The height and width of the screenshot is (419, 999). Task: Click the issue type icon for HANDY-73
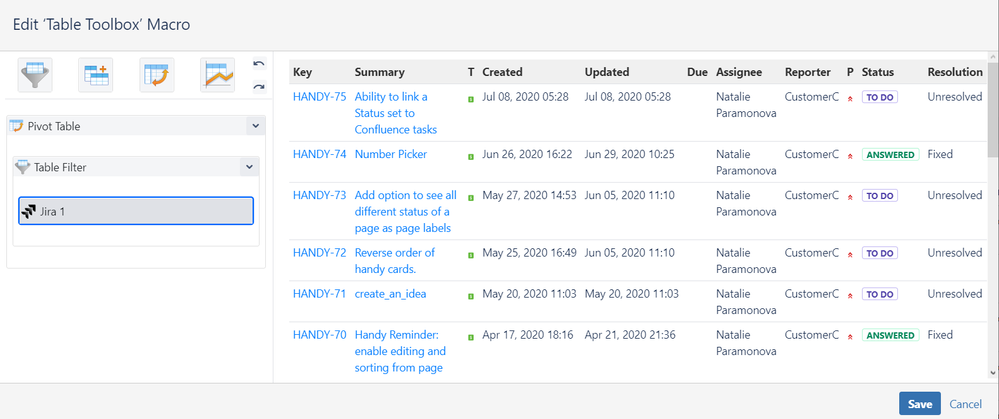(471, 197)
